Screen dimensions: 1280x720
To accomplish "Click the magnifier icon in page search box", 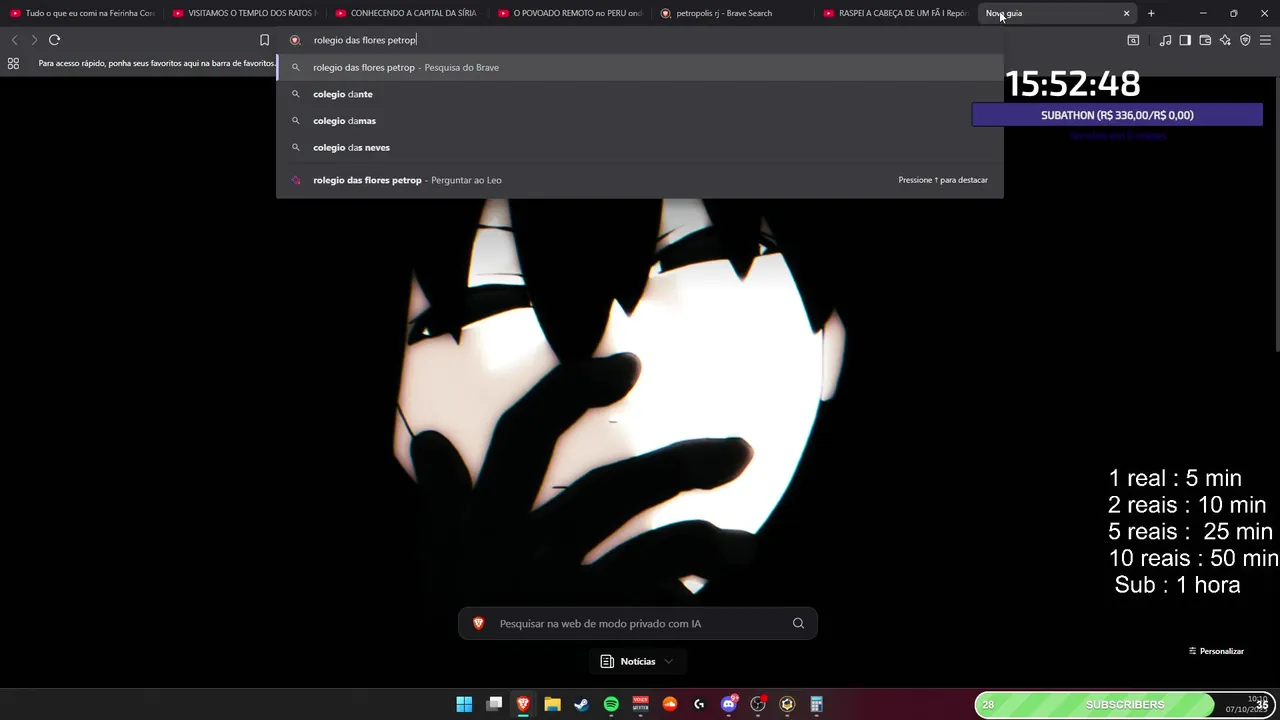I will click(x=798, y=623).
